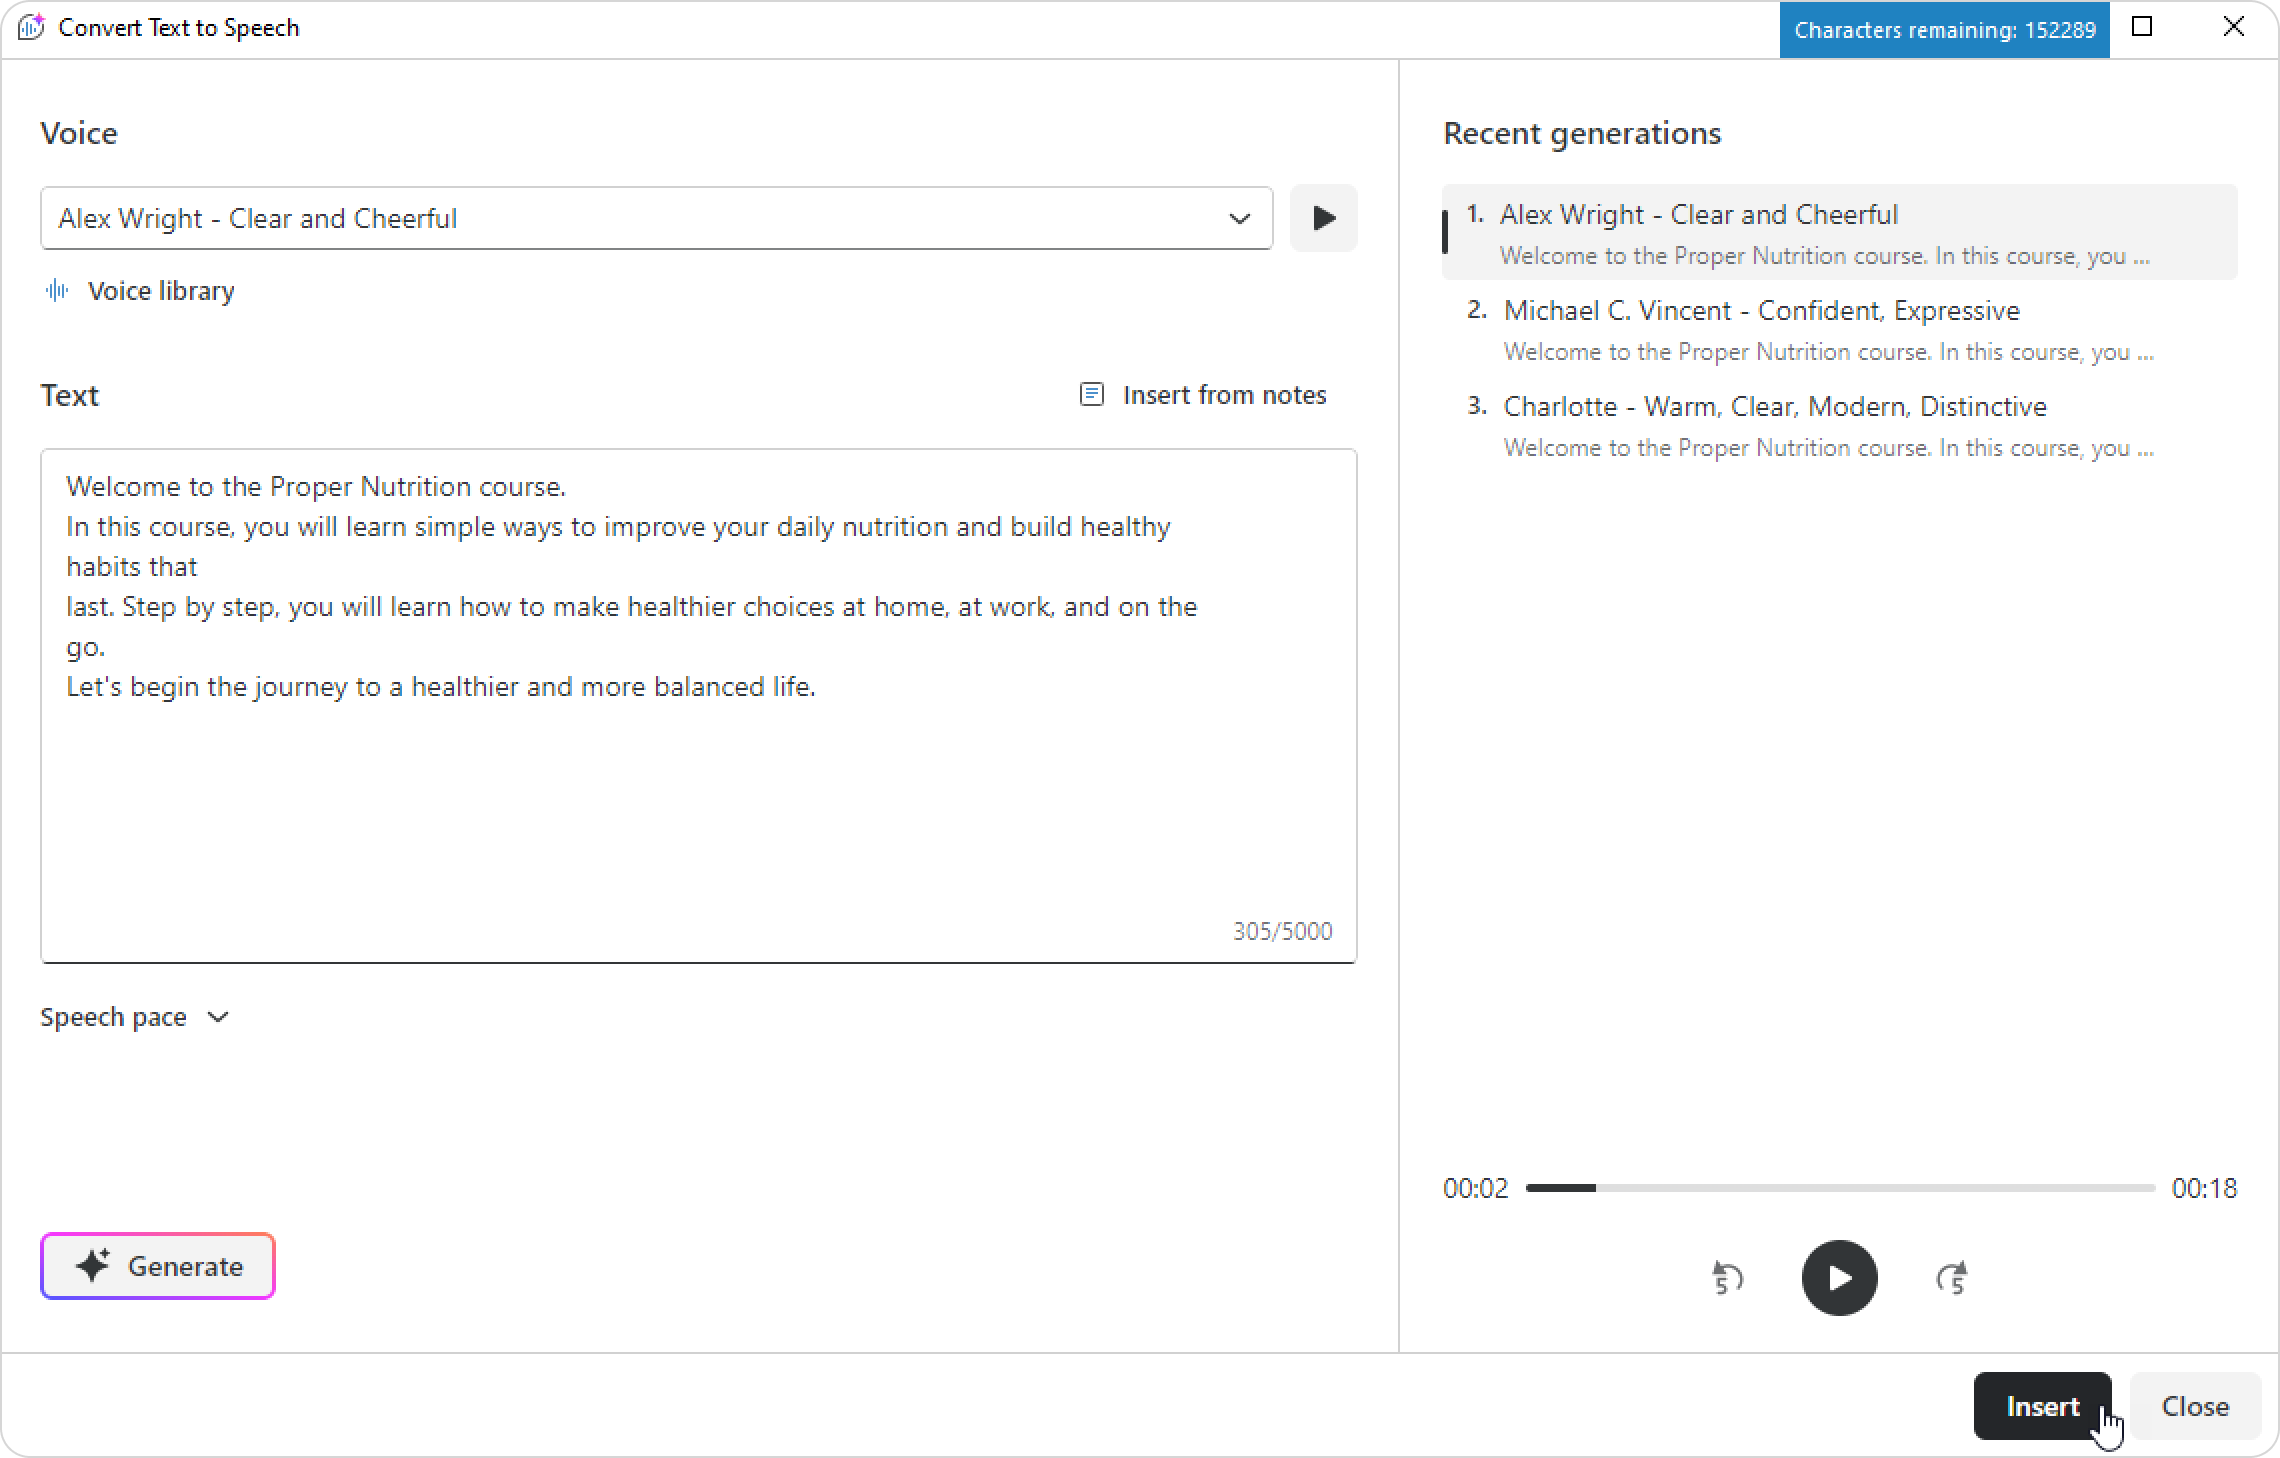Screen dimensions: 2280x1458
Task: Click the Generate sparkle icon
Action: click(x=93, y=1266)
